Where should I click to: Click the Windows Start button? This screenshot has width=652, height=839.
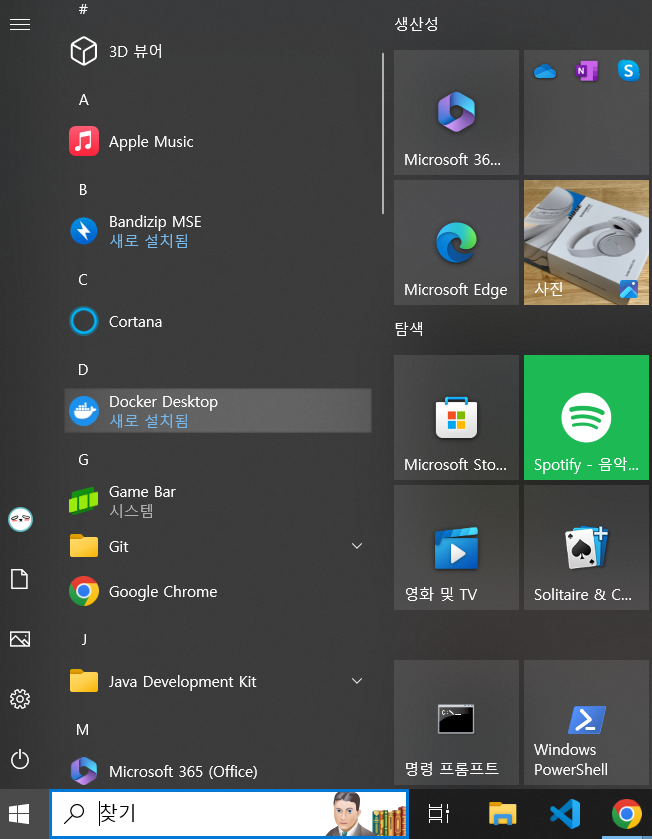[19, 814]
